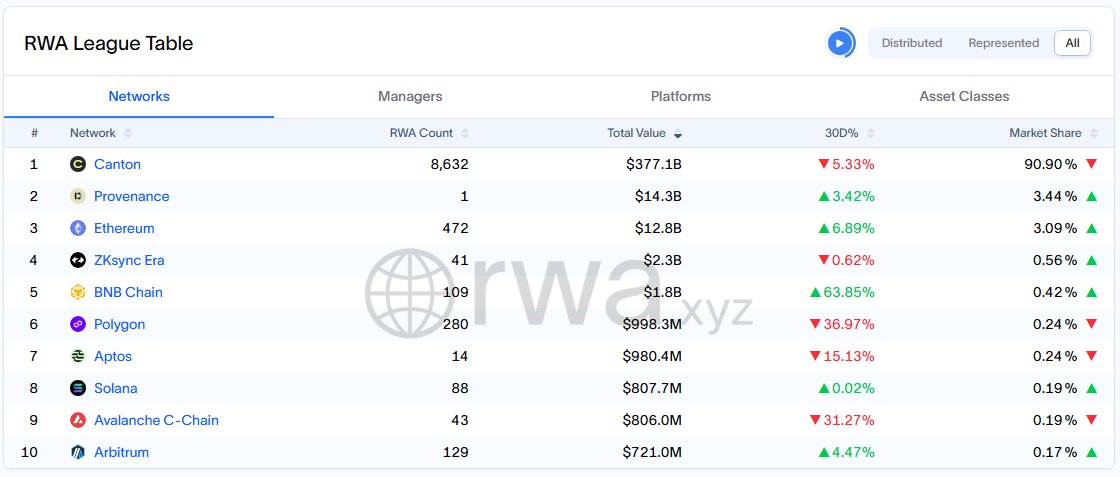Click Polygon's 280 RWA count
Image resolution: width=1120 pixels, height=477 pixels.
(455, 324)
